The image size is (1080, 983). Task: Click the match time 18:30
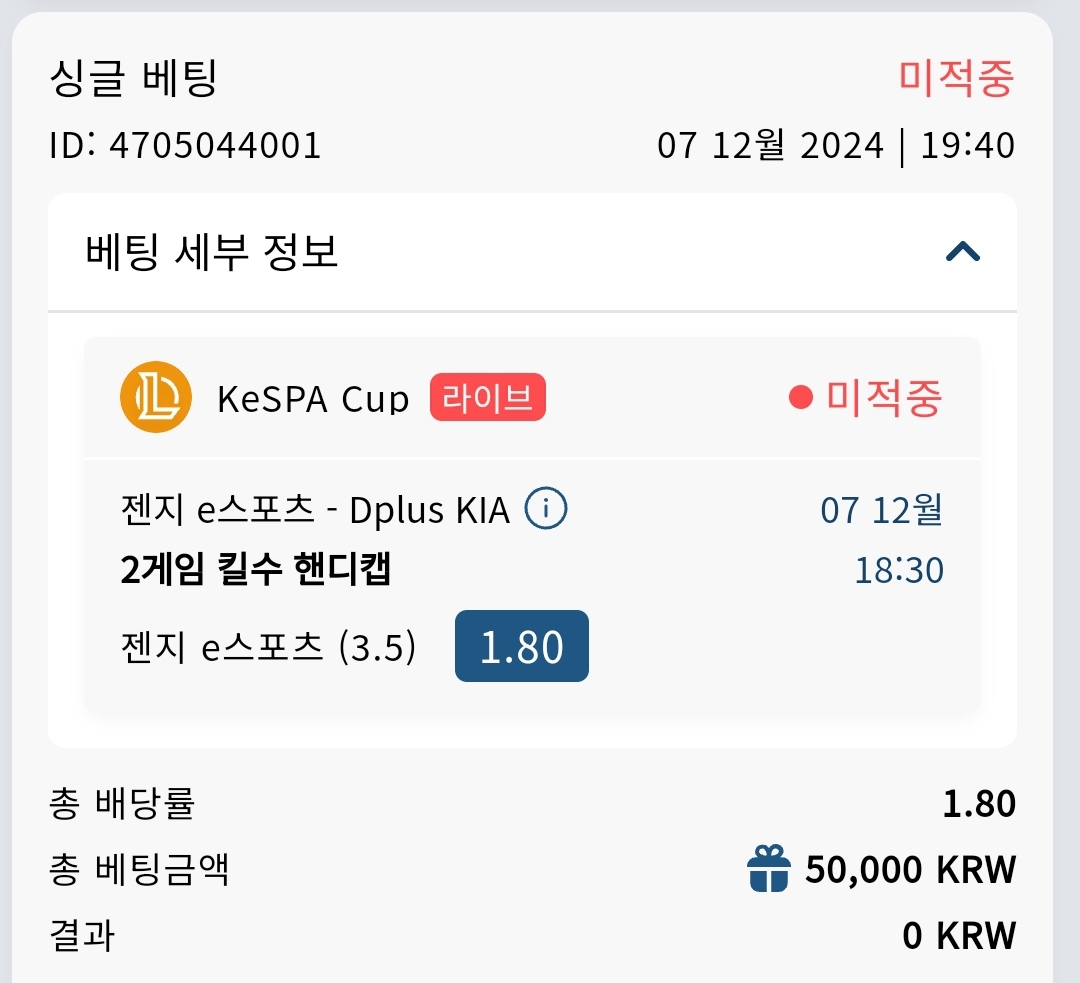pos(899,570)
